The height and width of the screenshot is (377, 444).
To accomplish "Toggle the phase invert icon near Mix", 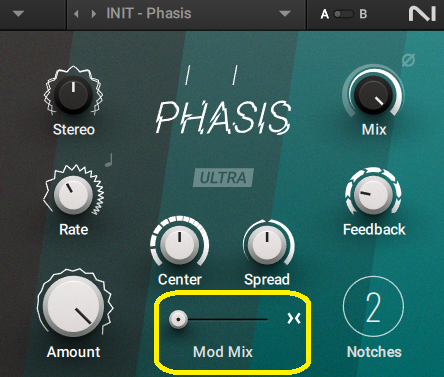I will pyautogui.click(x=408, y=60).
